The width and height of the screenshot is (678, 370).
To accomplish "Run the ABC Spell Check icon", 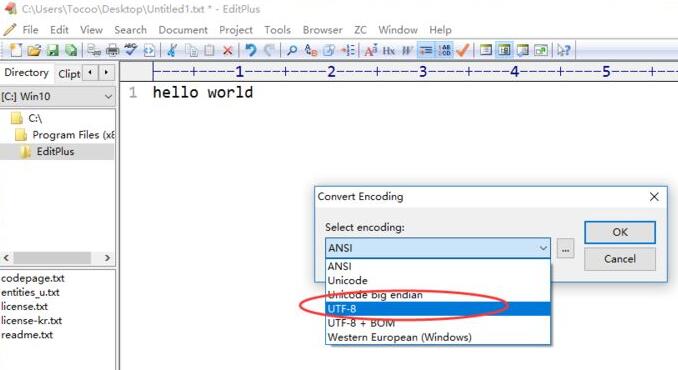I will [131, 50].
